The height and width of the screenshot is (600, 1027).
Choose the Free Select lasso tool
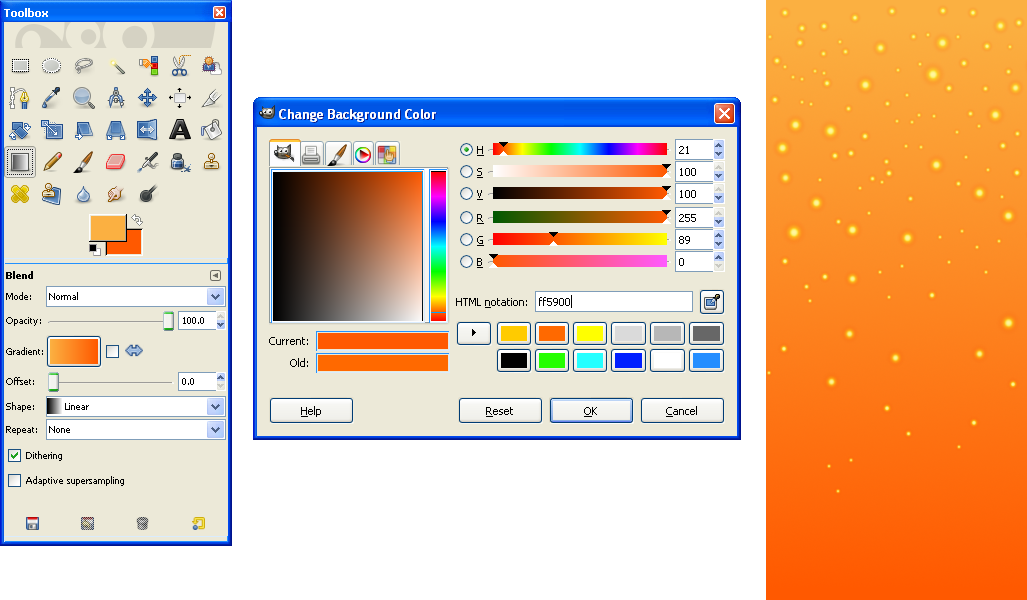(x=84, y=66)
